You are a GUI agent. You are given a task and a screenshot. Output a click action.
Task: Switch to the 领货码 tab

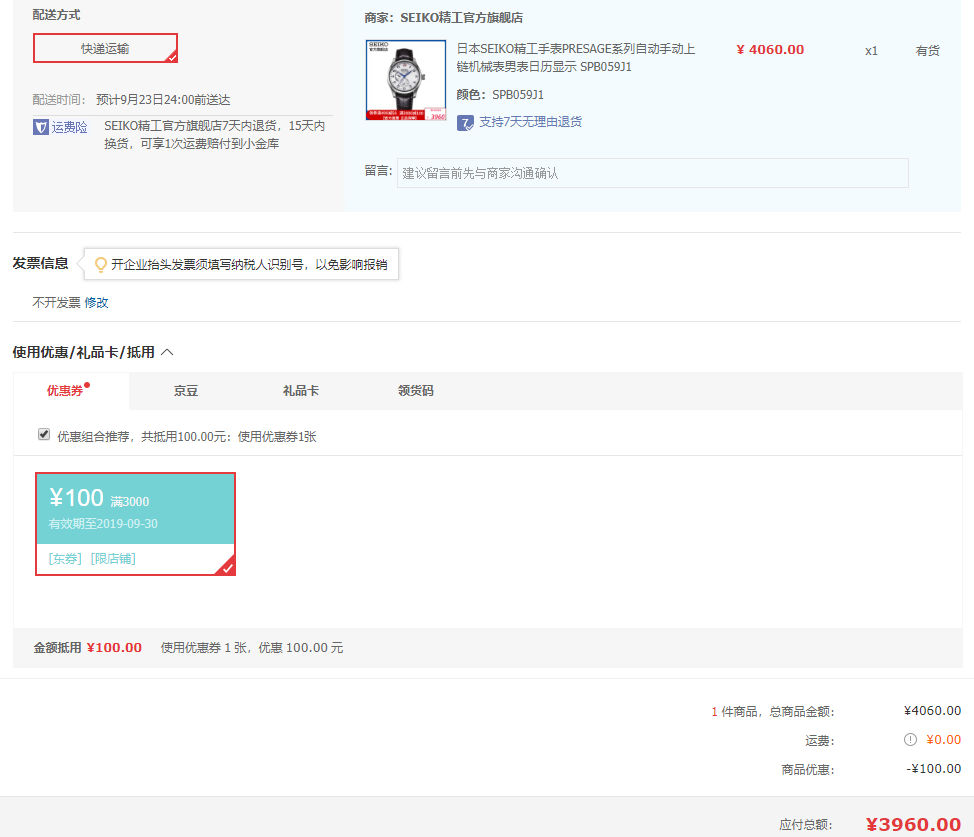416,391
